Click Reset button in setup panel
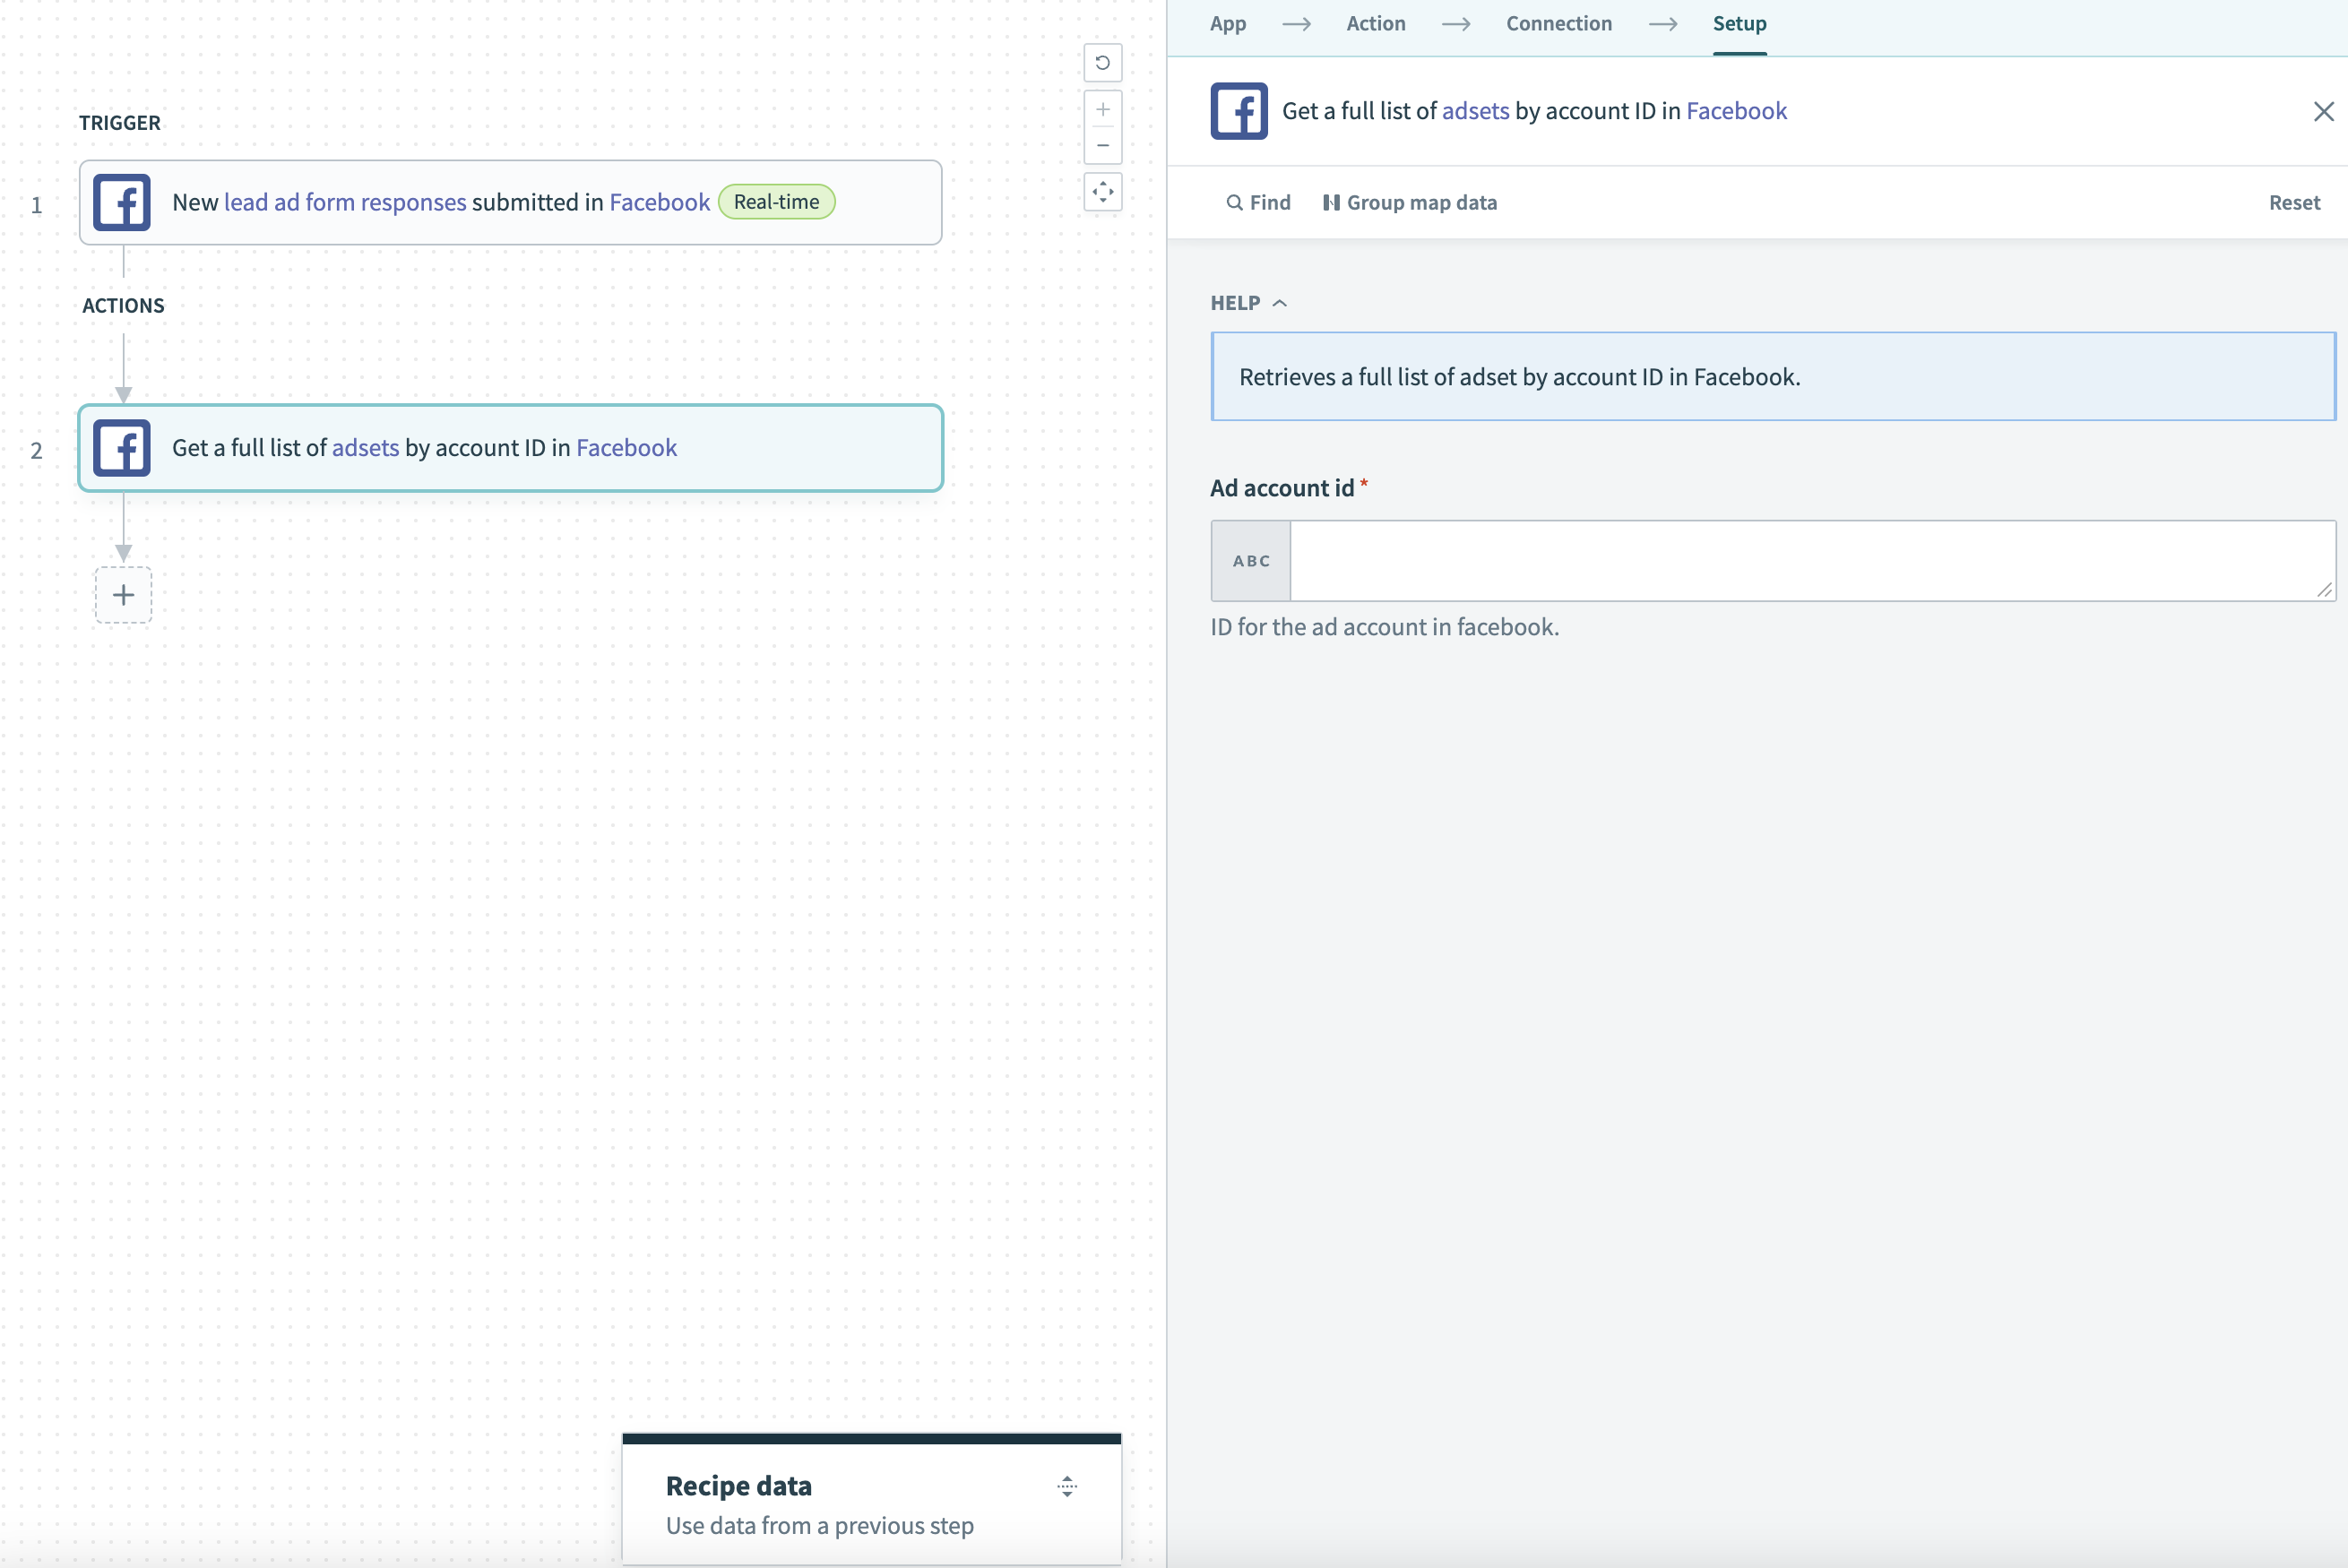2348x1568 pixels. point(2293,202)
